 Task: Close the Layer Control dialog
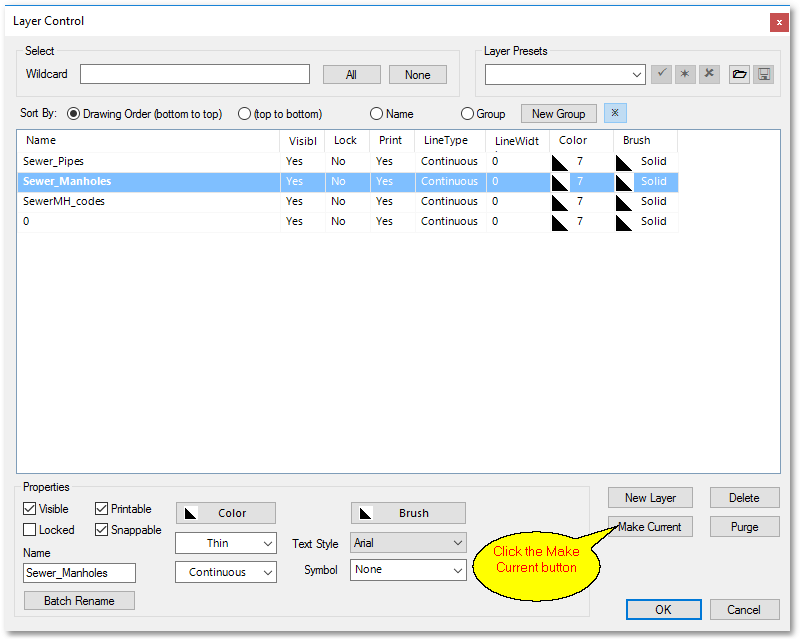[779, 22]
